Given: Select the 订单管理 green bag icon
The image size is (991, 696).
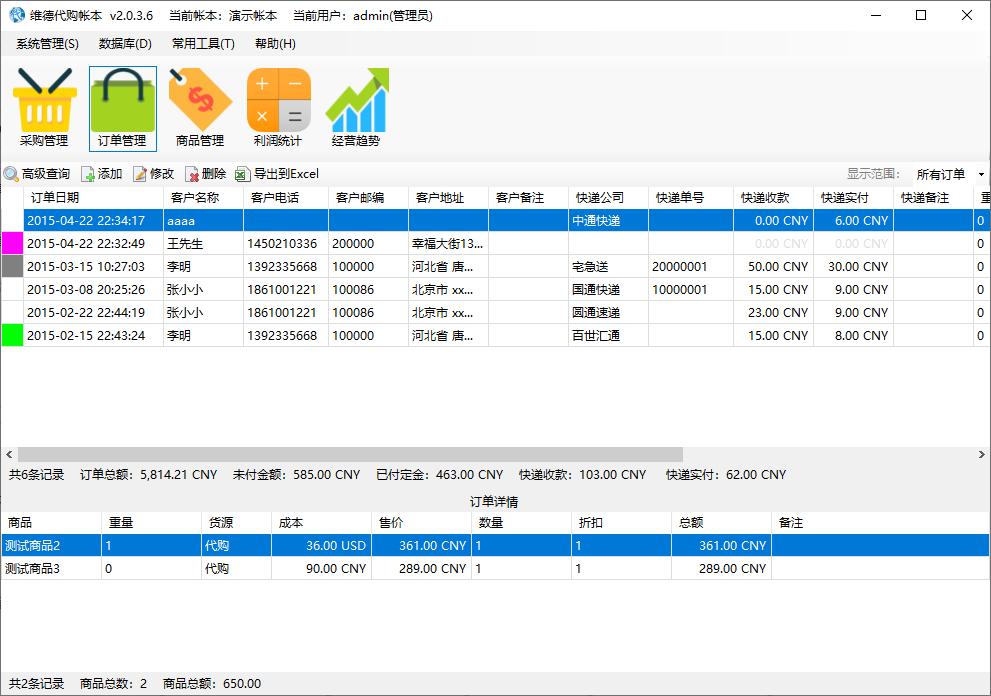Looking at the screenshot, I should (122, 101).
